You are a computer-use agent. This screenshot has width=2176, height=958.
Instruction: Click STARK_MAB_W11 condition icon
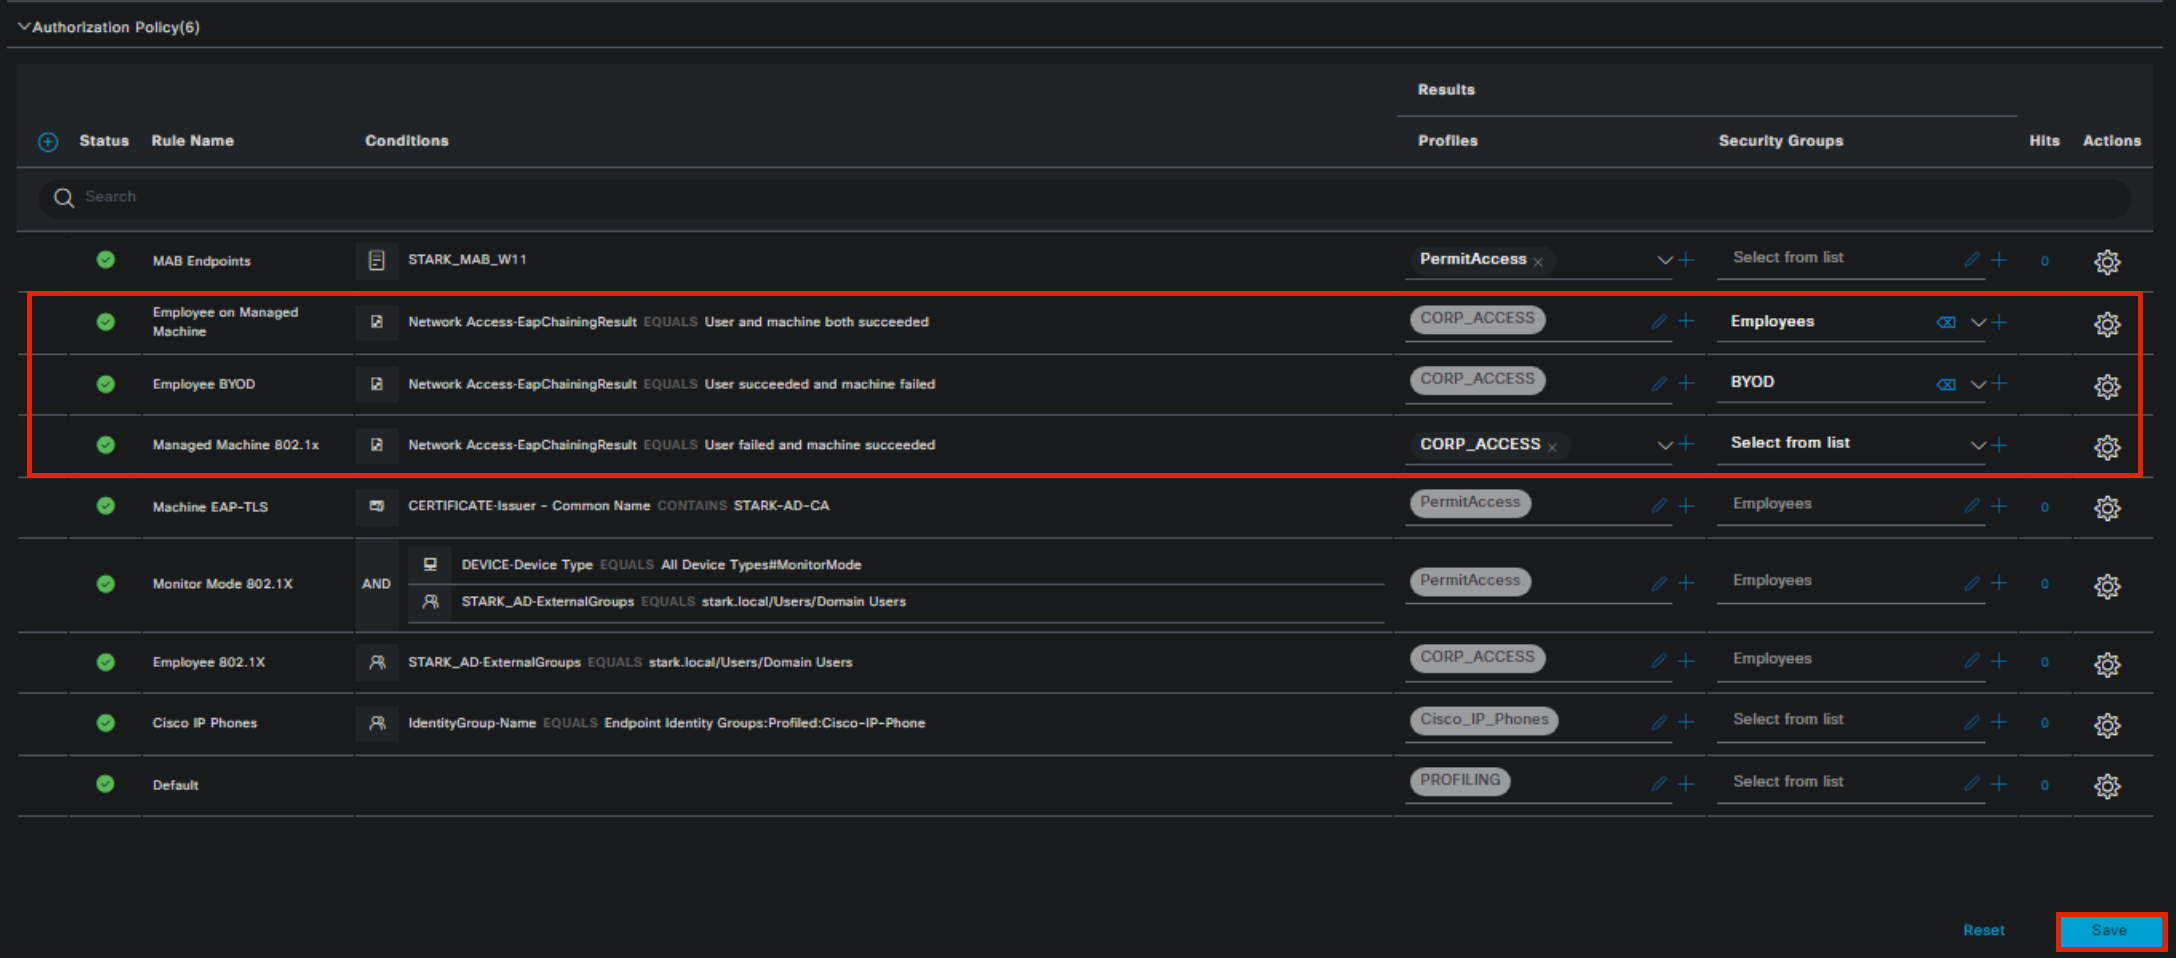point(376,261)
